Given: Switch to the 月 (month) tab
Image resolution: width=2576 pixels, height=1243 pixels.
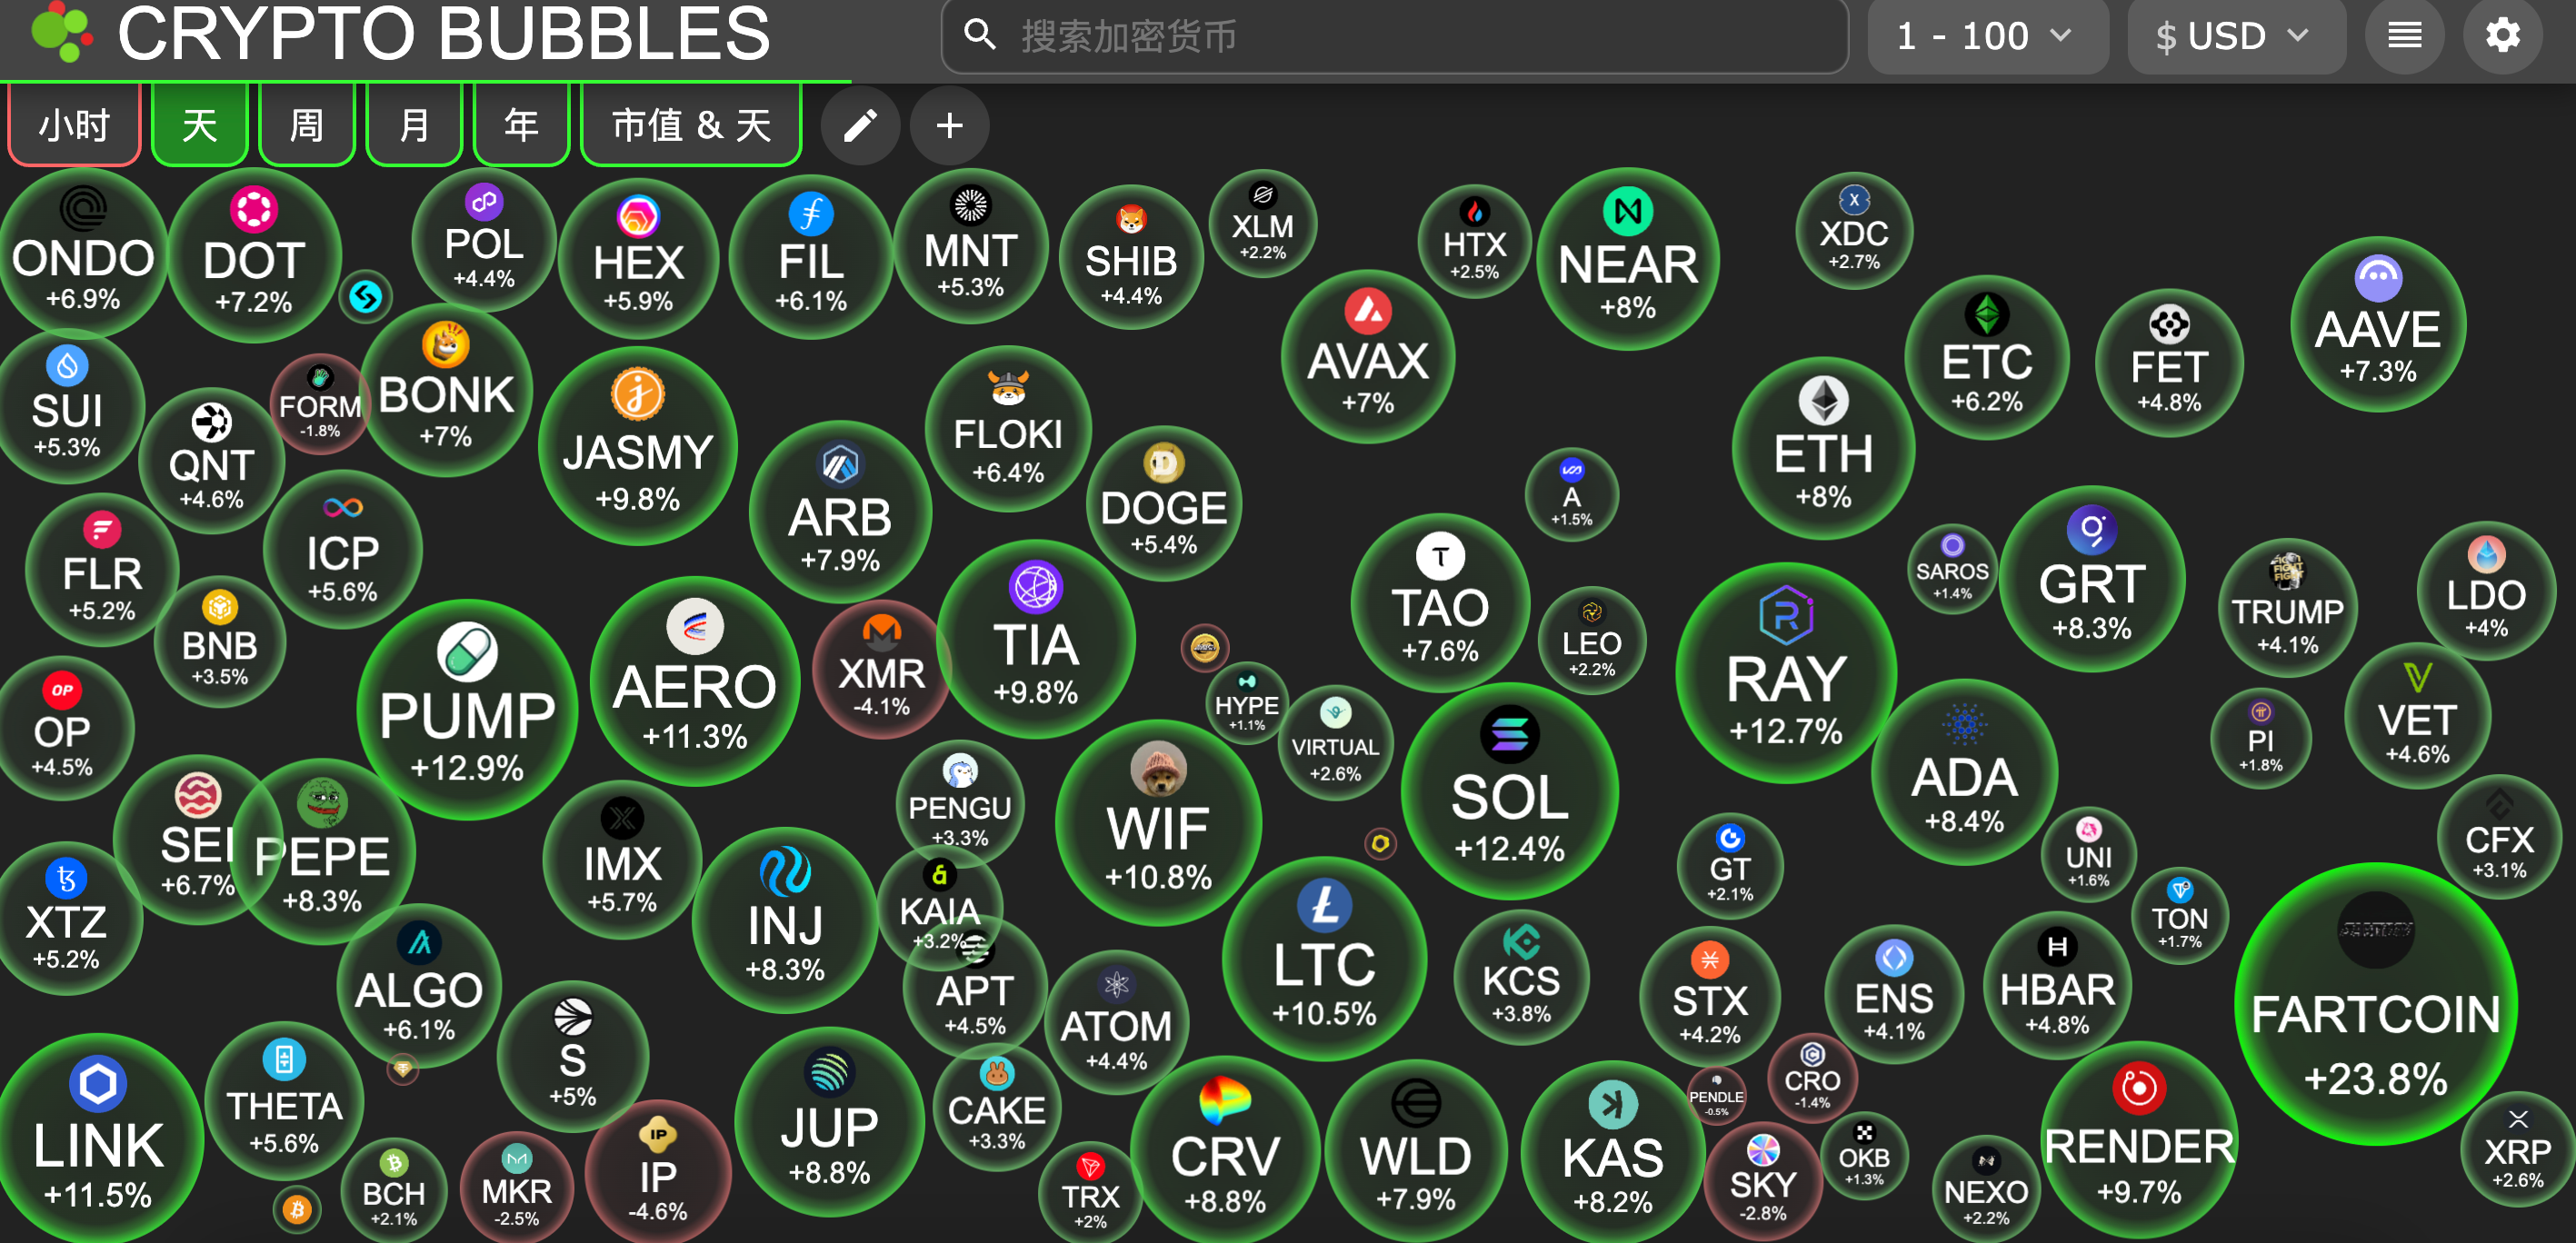Looking at the screenshot, I should click(414, 125).
